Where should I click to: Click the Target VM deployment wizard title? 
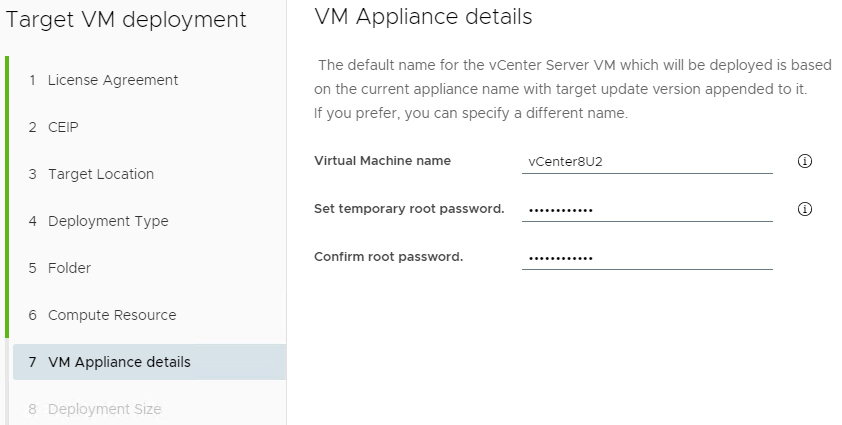click(x=126, y=20)
